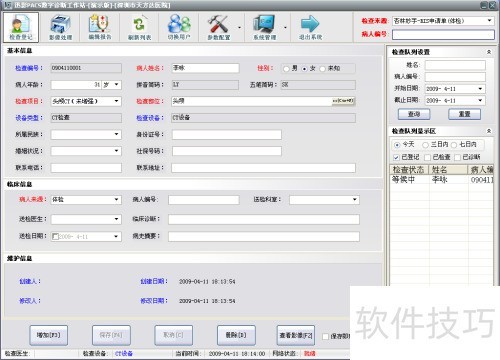The image size is (500, 360).
Task: Click the 身份证号 input field
Action: (227, 135)
